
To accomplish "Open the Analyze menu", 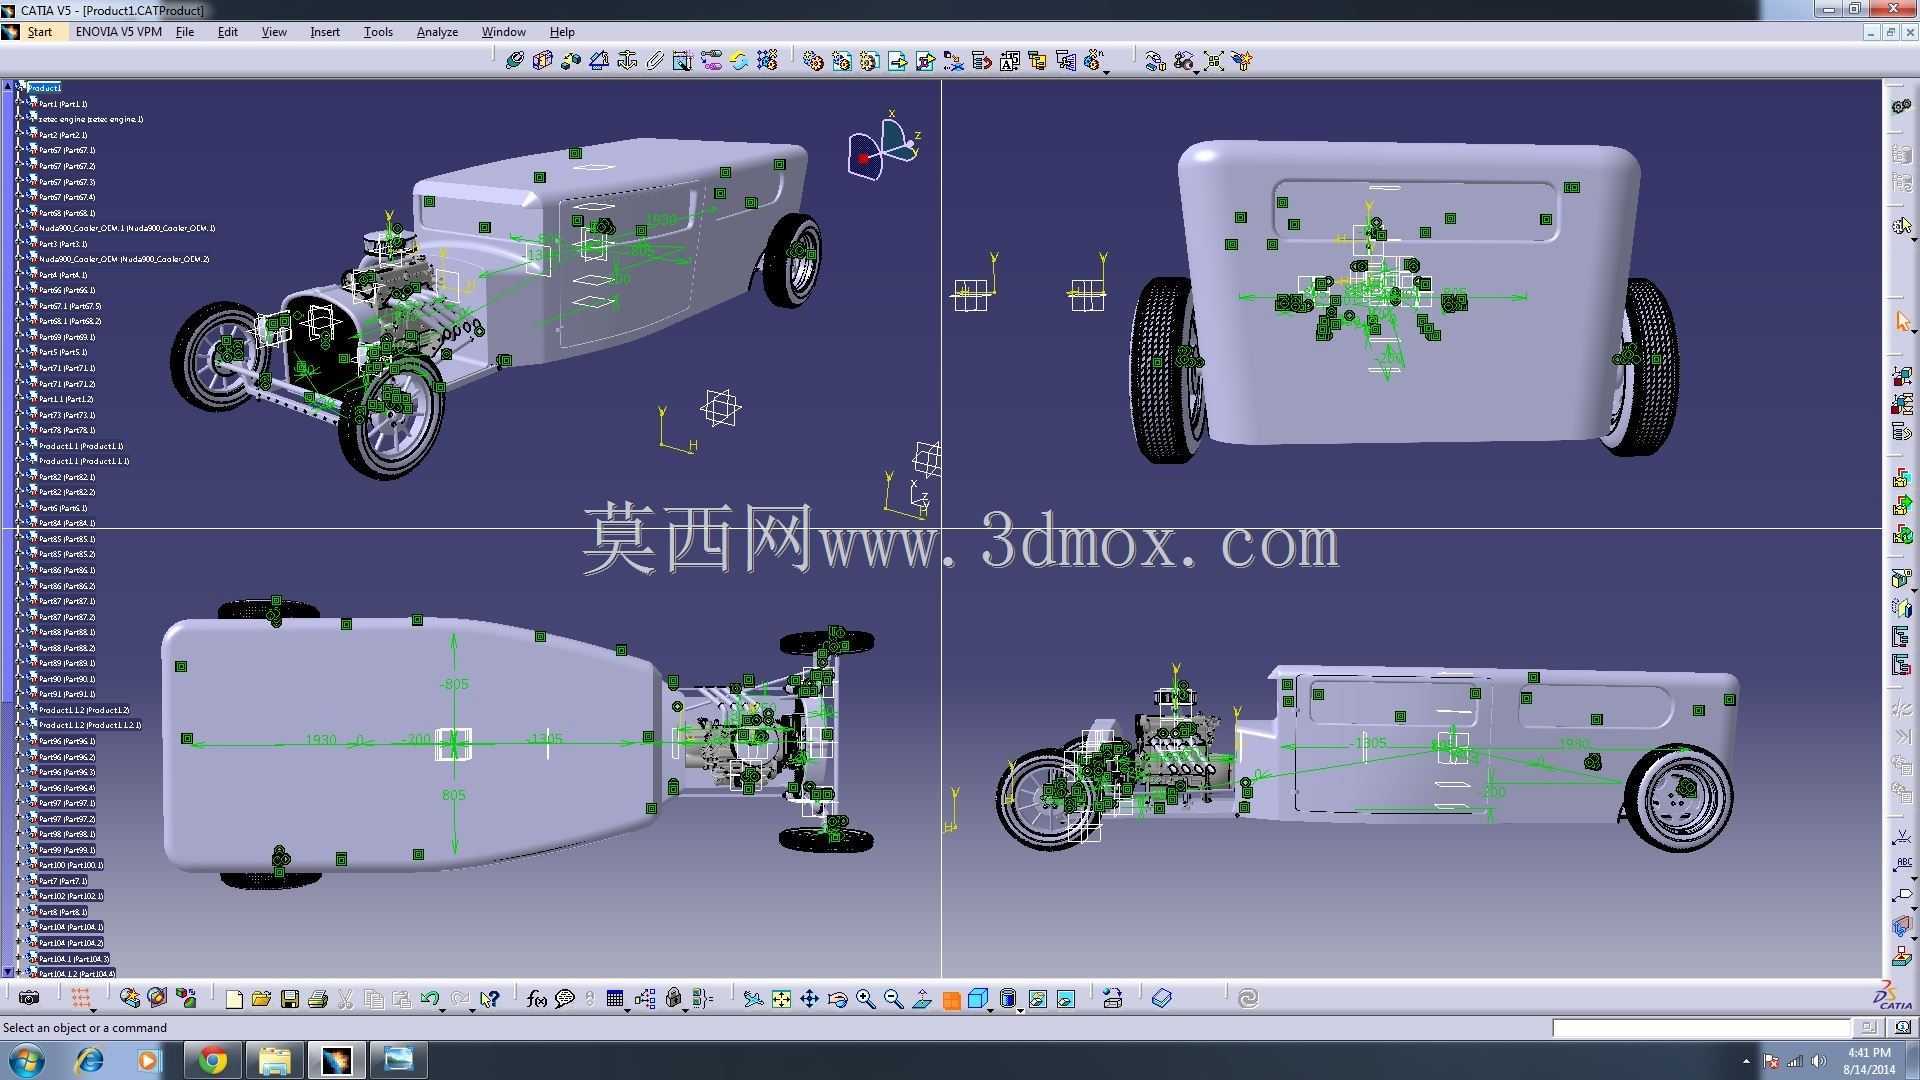I will (437, 32).
